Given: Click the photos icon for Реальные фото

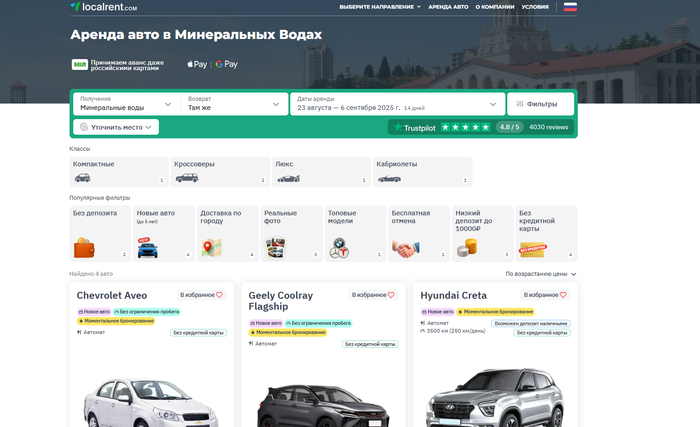Looking at the screenshot, I should tap(275, 248).
